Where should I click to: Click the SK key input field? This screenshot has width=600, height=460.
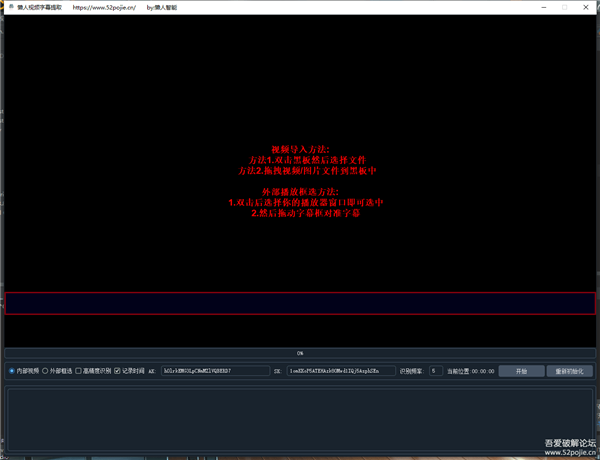click(341, 371)
